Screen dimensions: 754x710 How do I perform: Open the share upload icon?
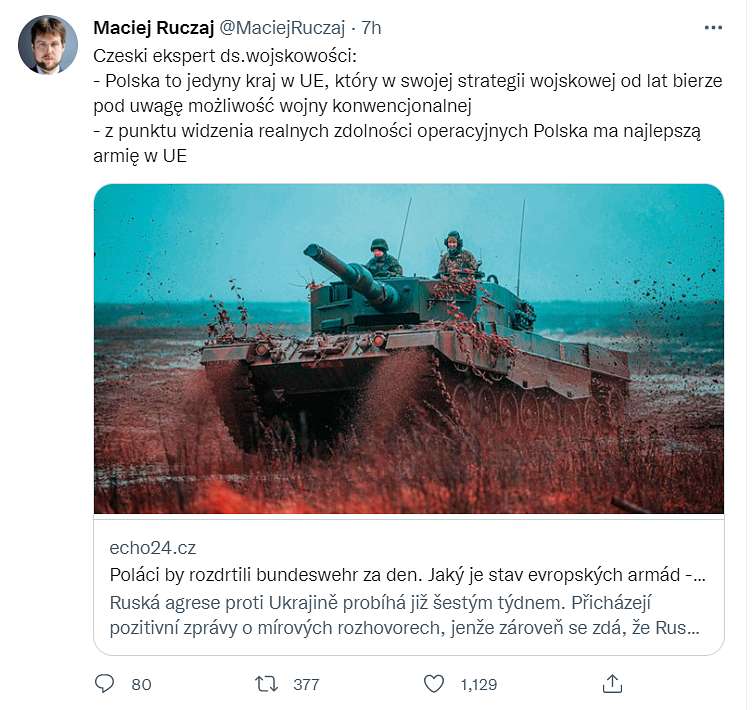pos(612,684)
